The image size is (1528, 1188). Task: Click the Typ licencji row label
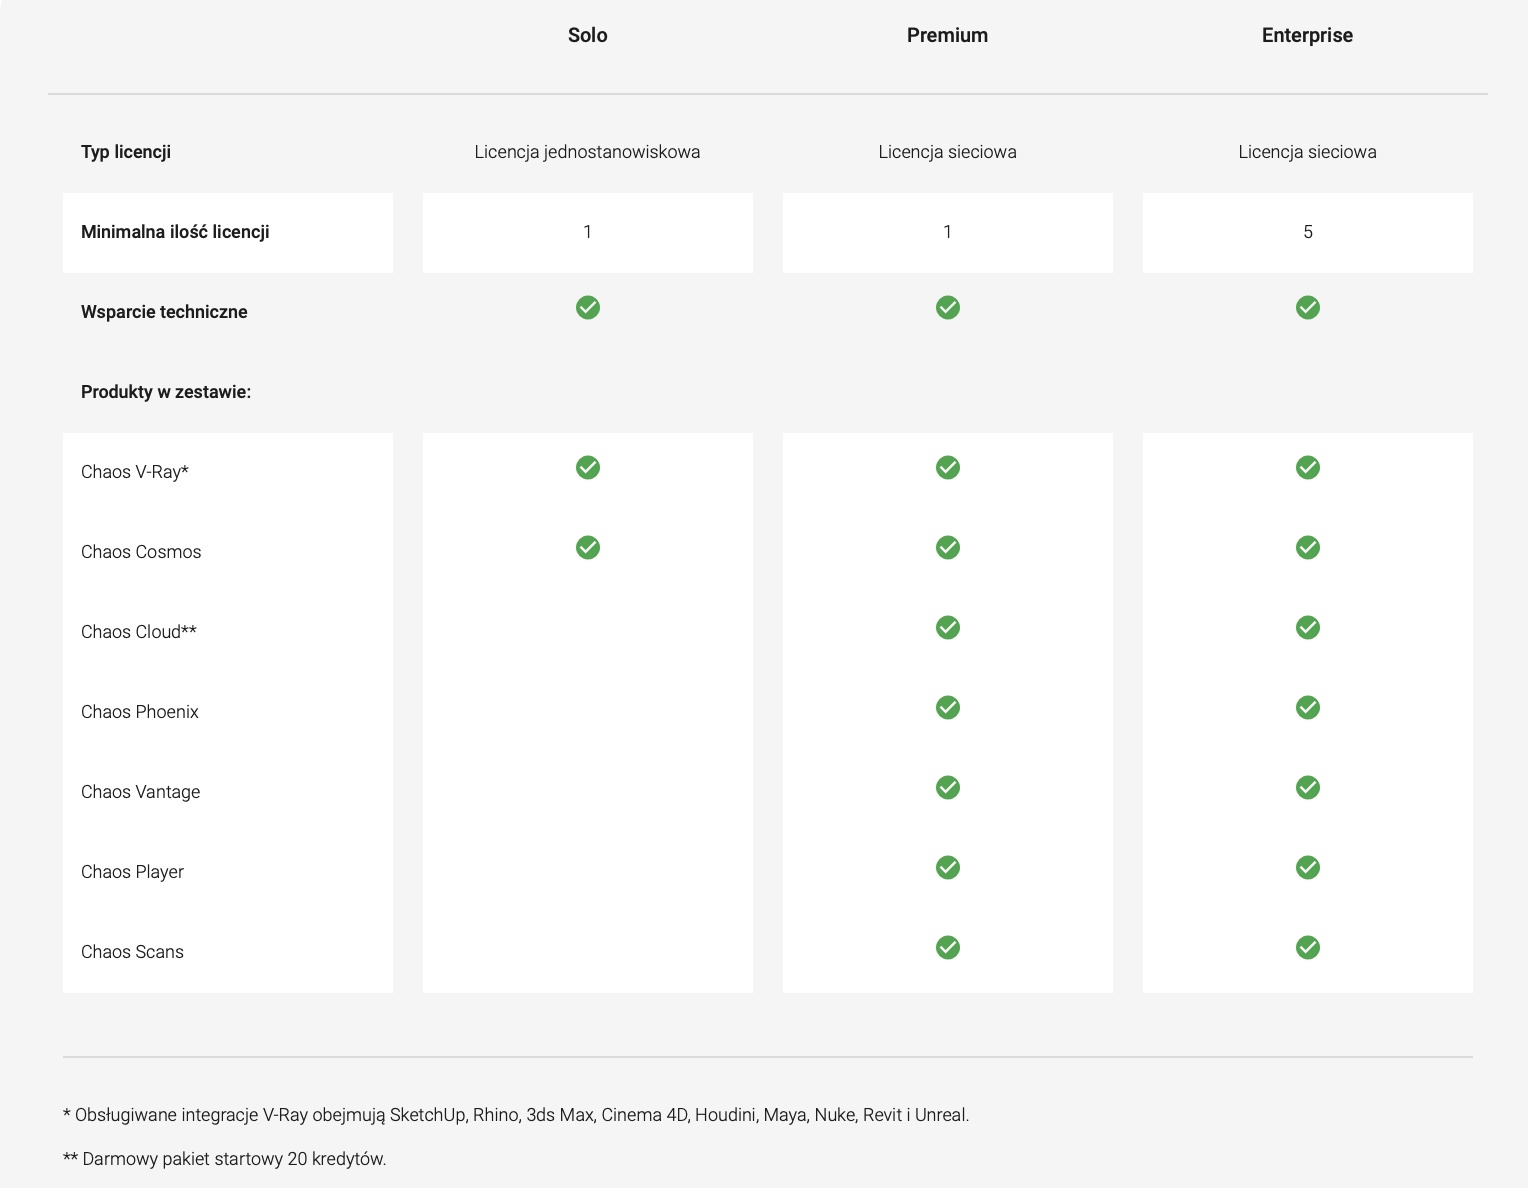[126, 152]
